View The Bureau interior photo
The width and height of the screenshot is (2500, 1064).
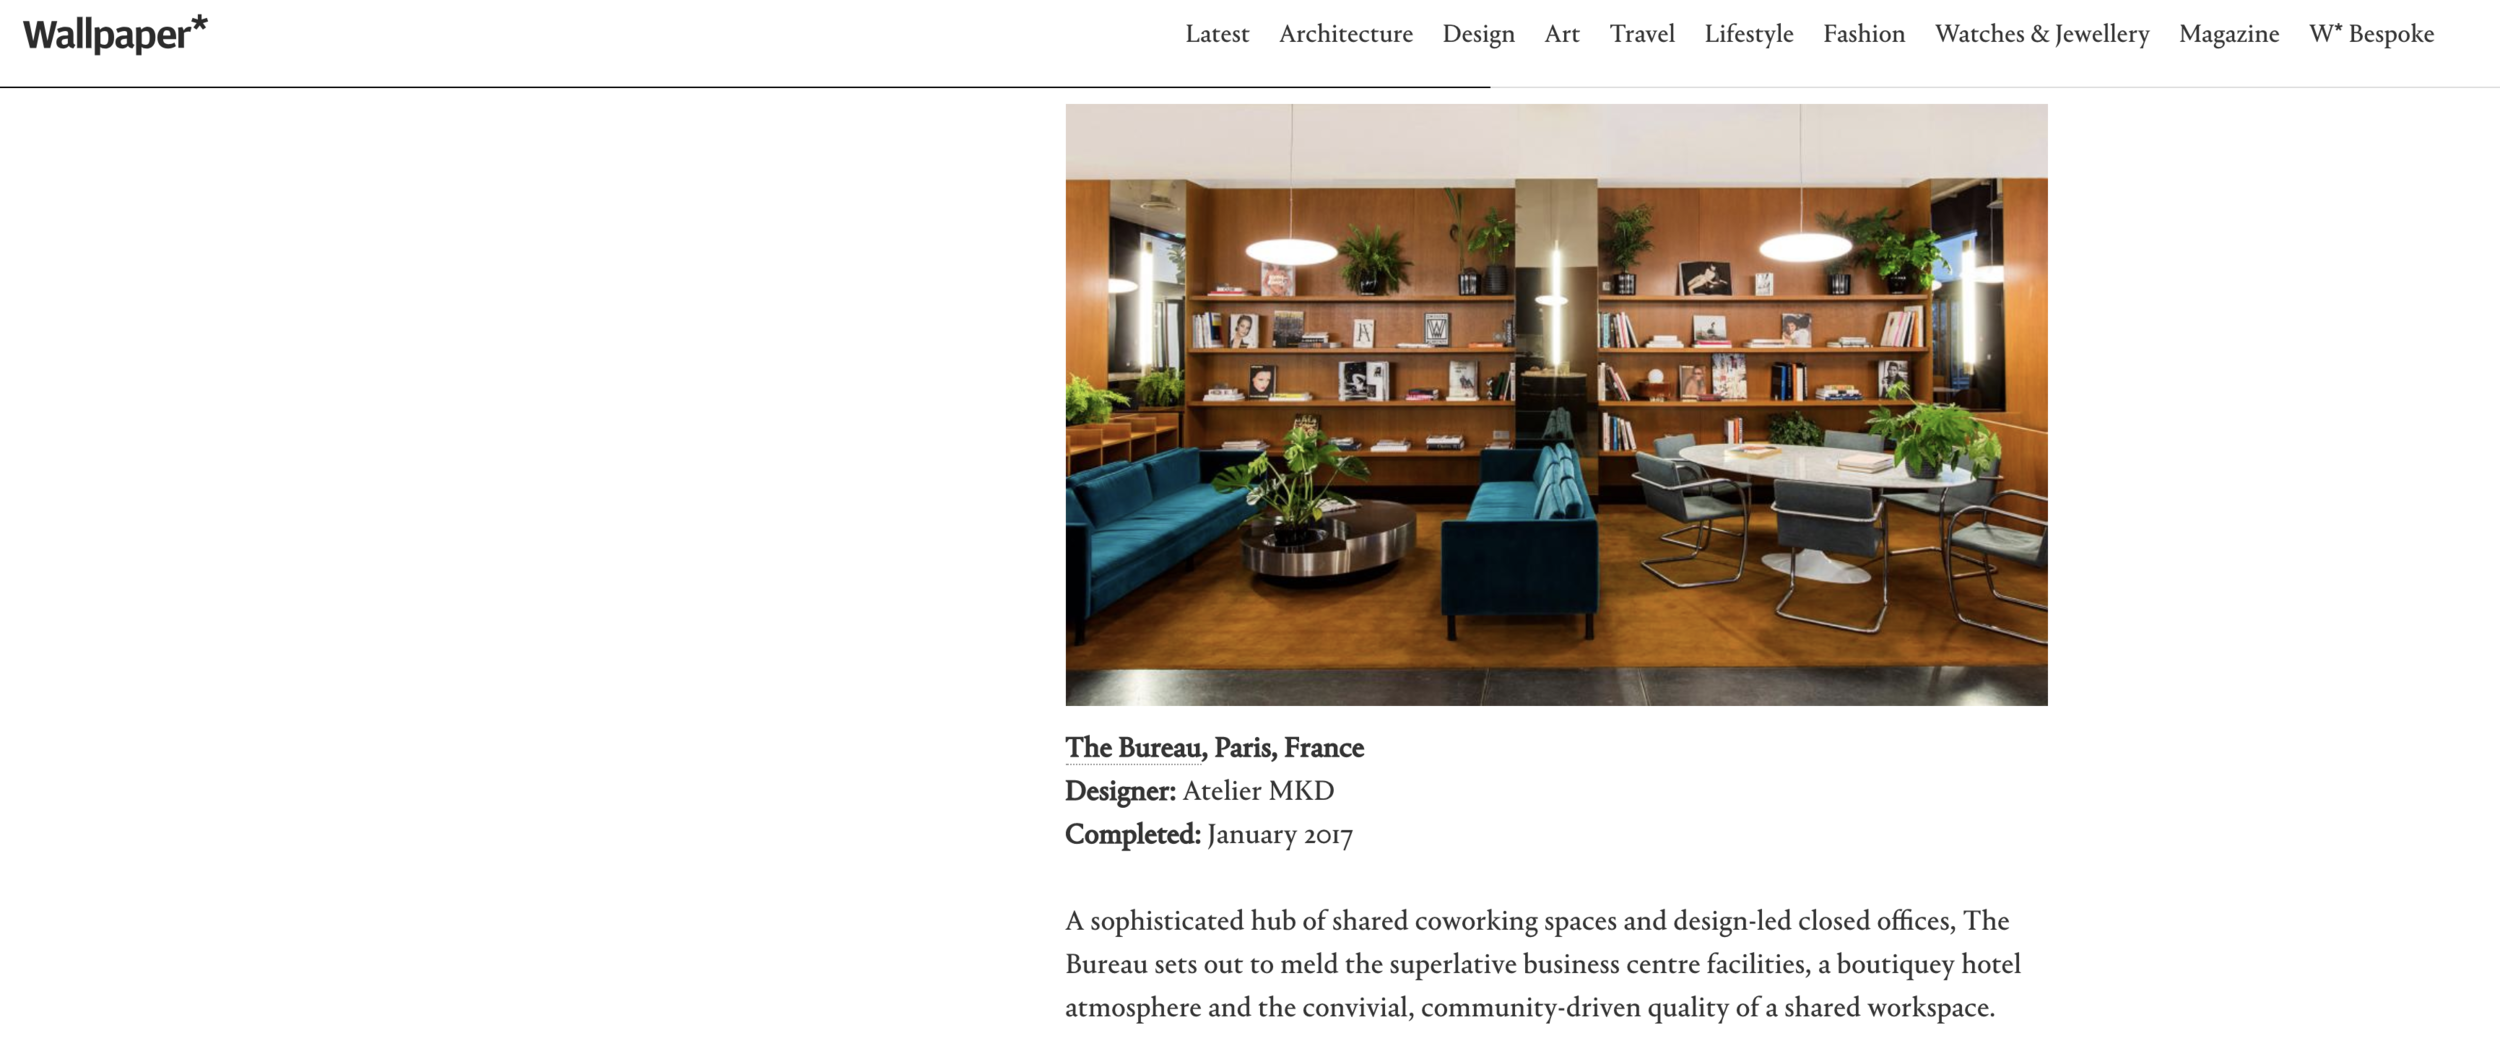[x=1556, y=405]
